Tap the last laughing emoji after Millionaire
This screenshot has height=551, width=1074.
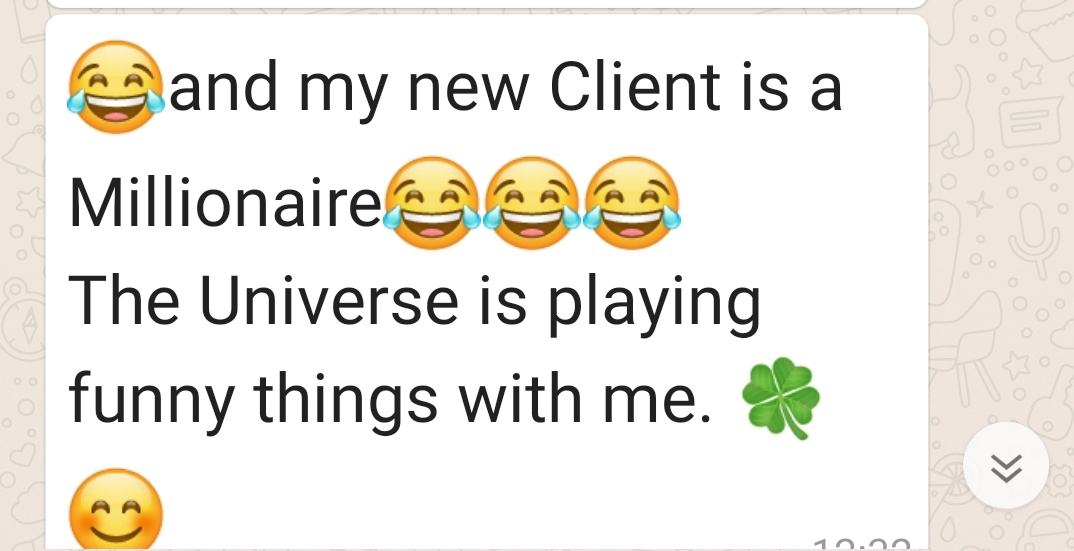(632, 203)
